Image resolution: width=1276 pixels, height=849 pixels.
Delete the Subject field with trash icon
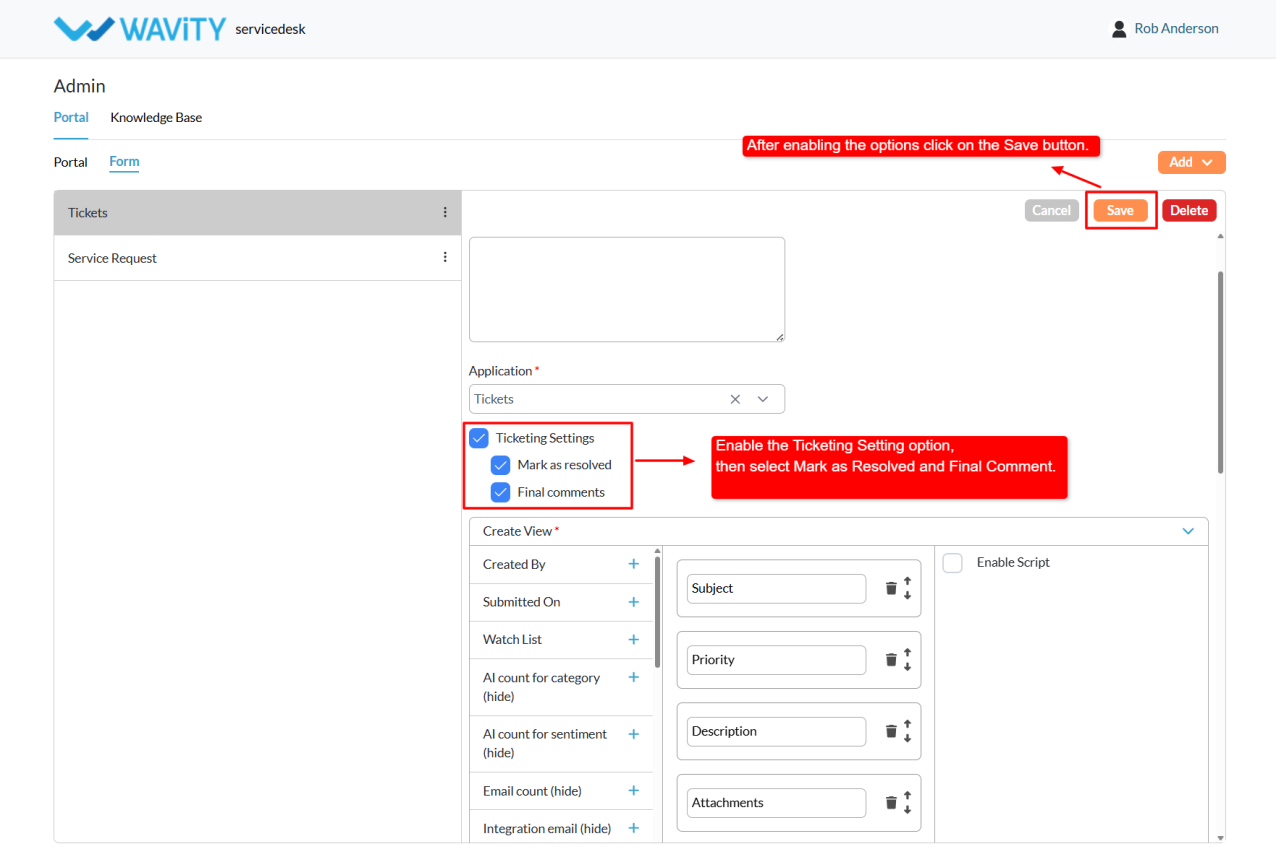coord(891,588)
